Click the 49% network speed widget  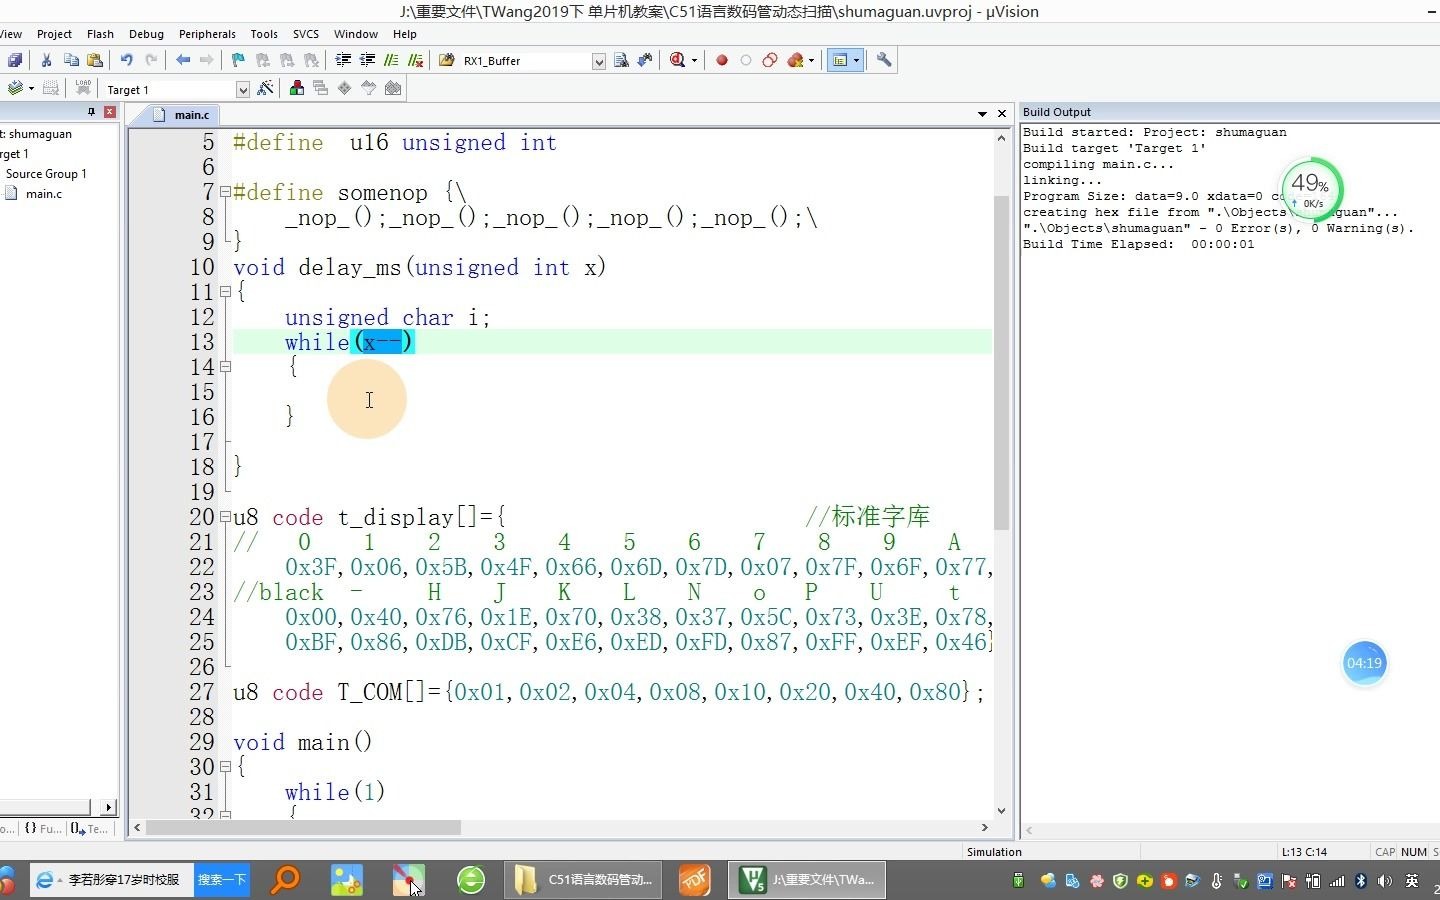coord(1310,188)
